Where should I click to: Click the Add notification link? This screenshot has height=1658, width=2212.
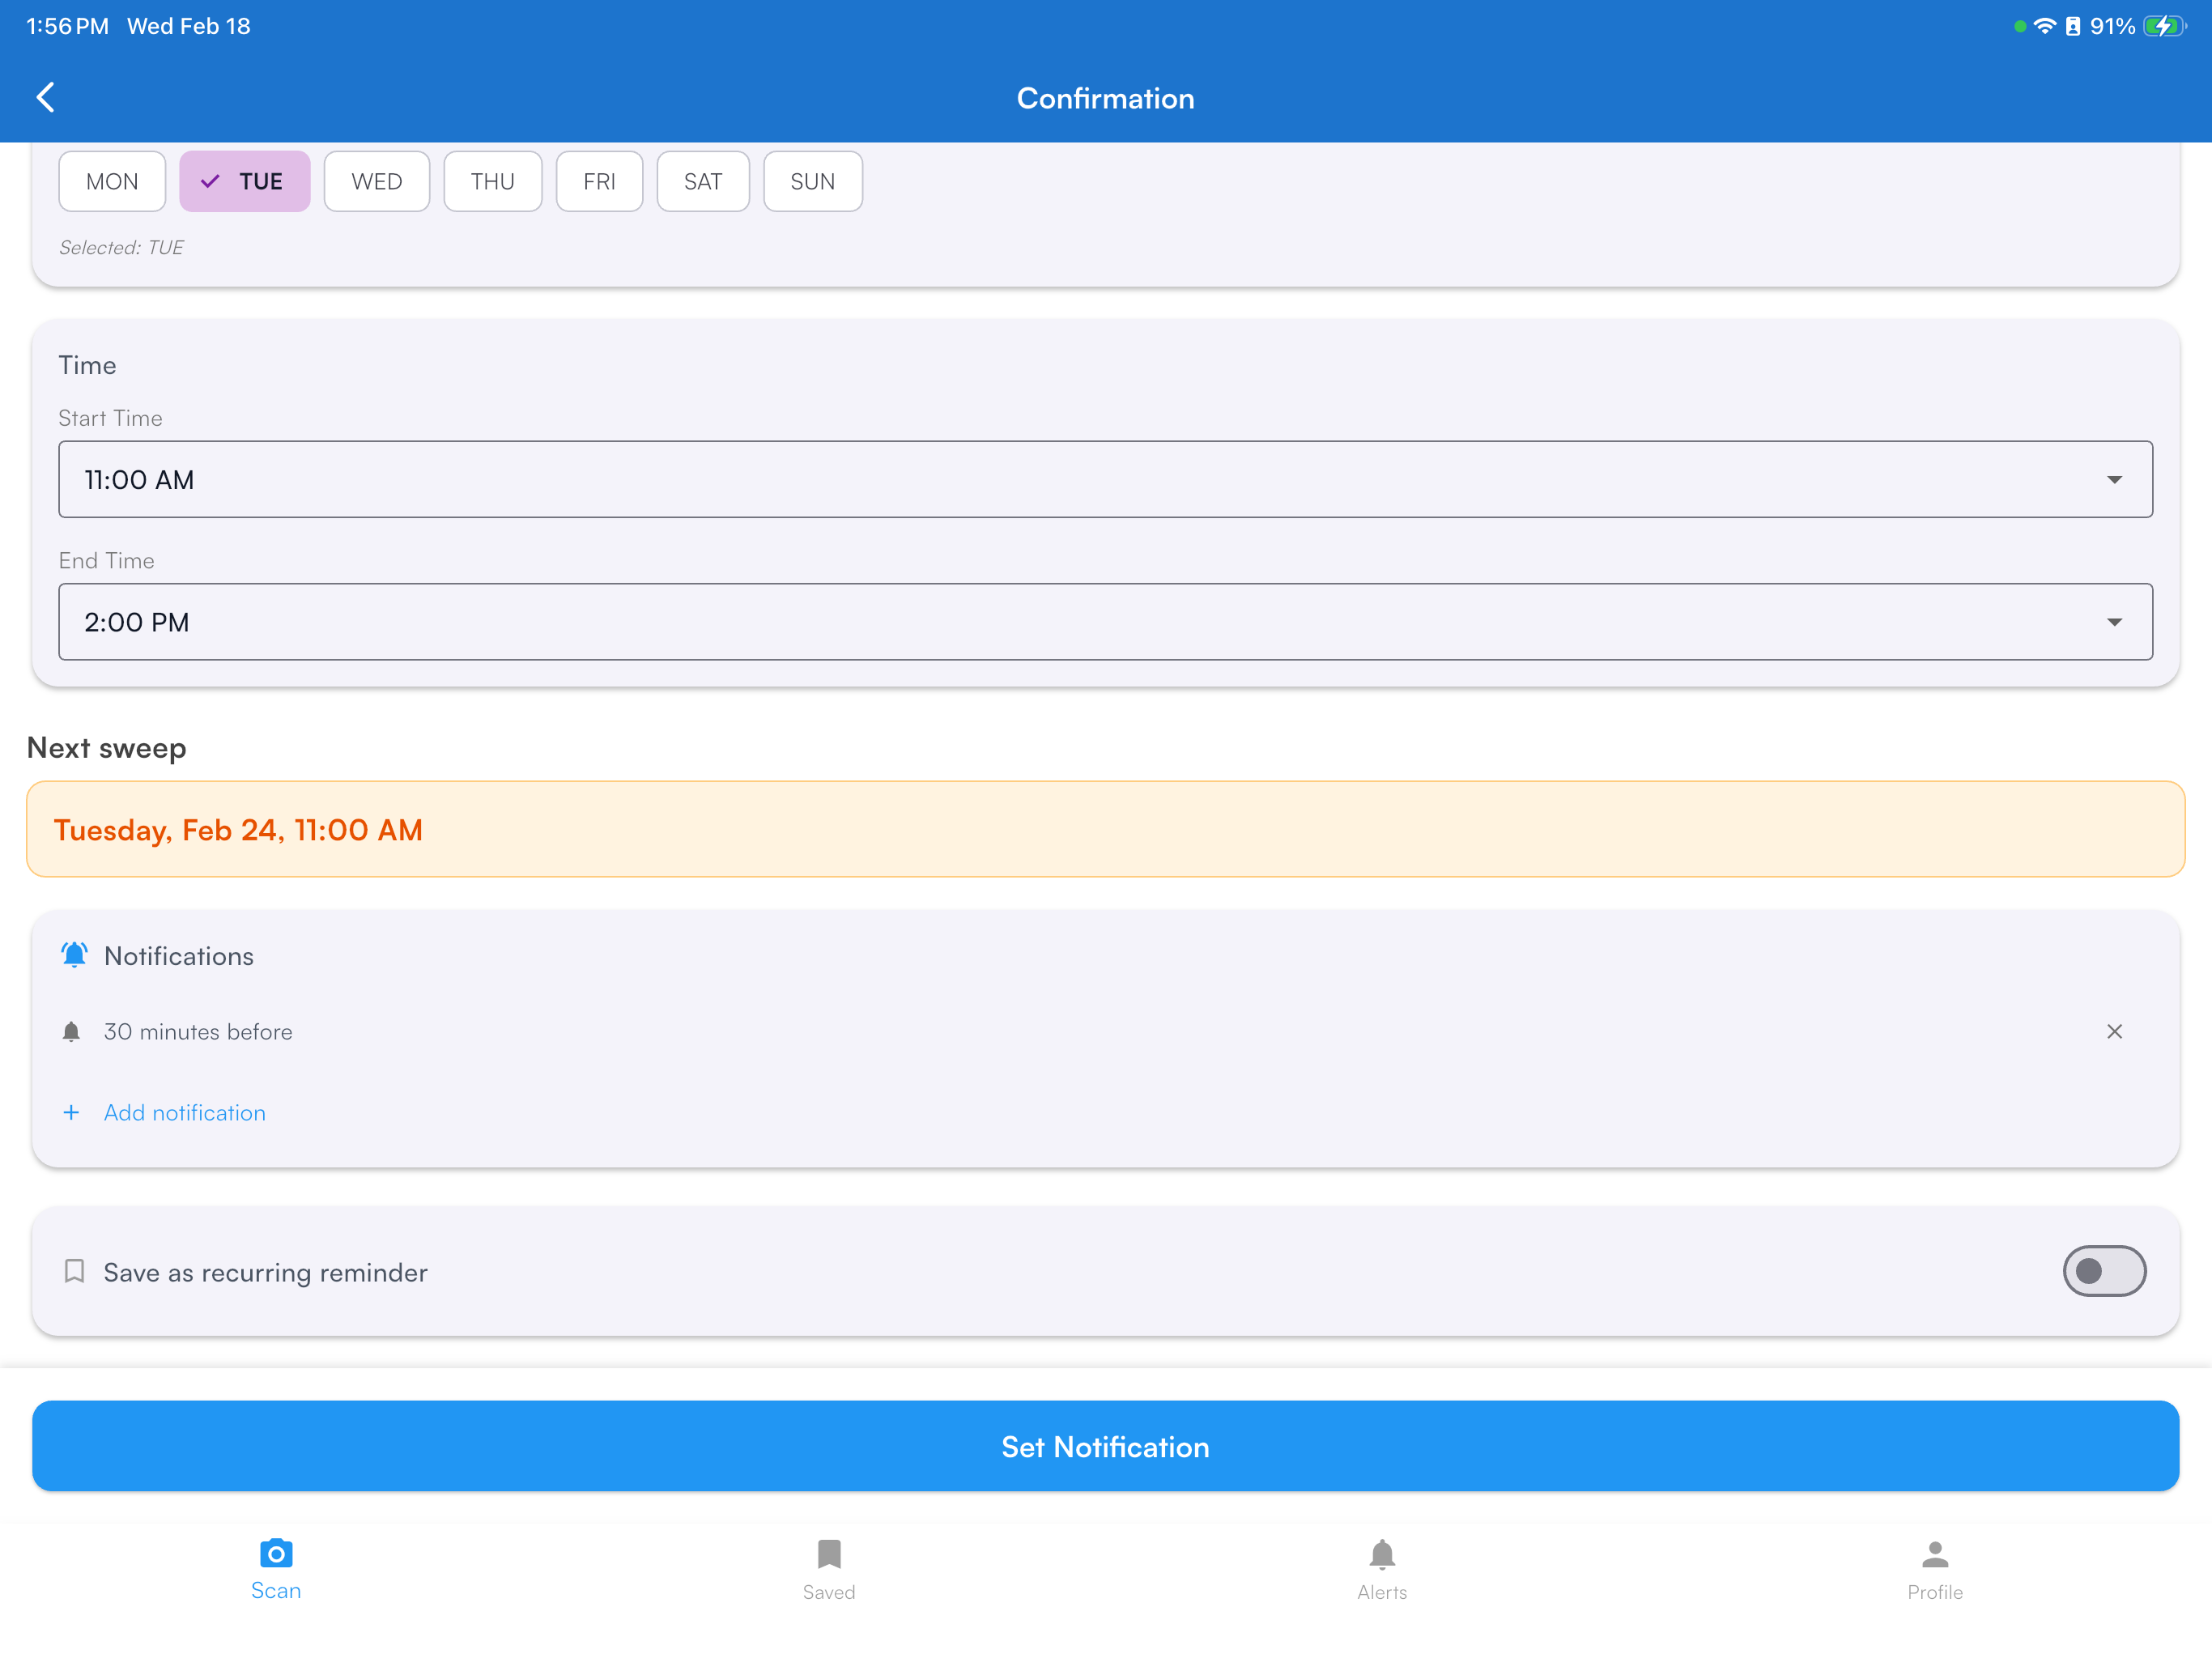coord(185,1112)
